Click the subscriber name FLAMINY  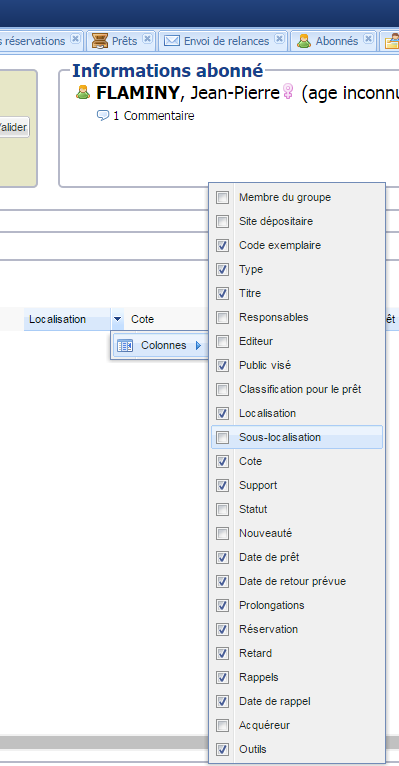click(137, 92)
